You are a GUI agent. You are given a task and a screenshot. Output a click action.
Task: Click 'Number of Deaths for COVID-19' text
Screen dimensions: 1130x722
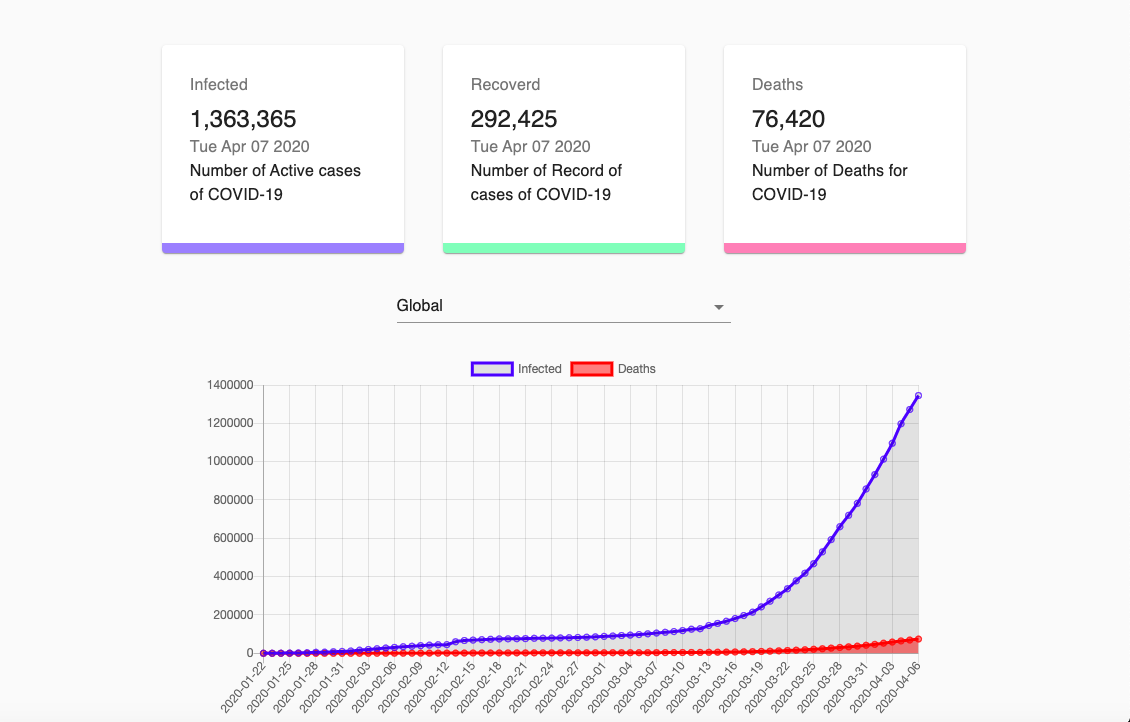[829, 182]
